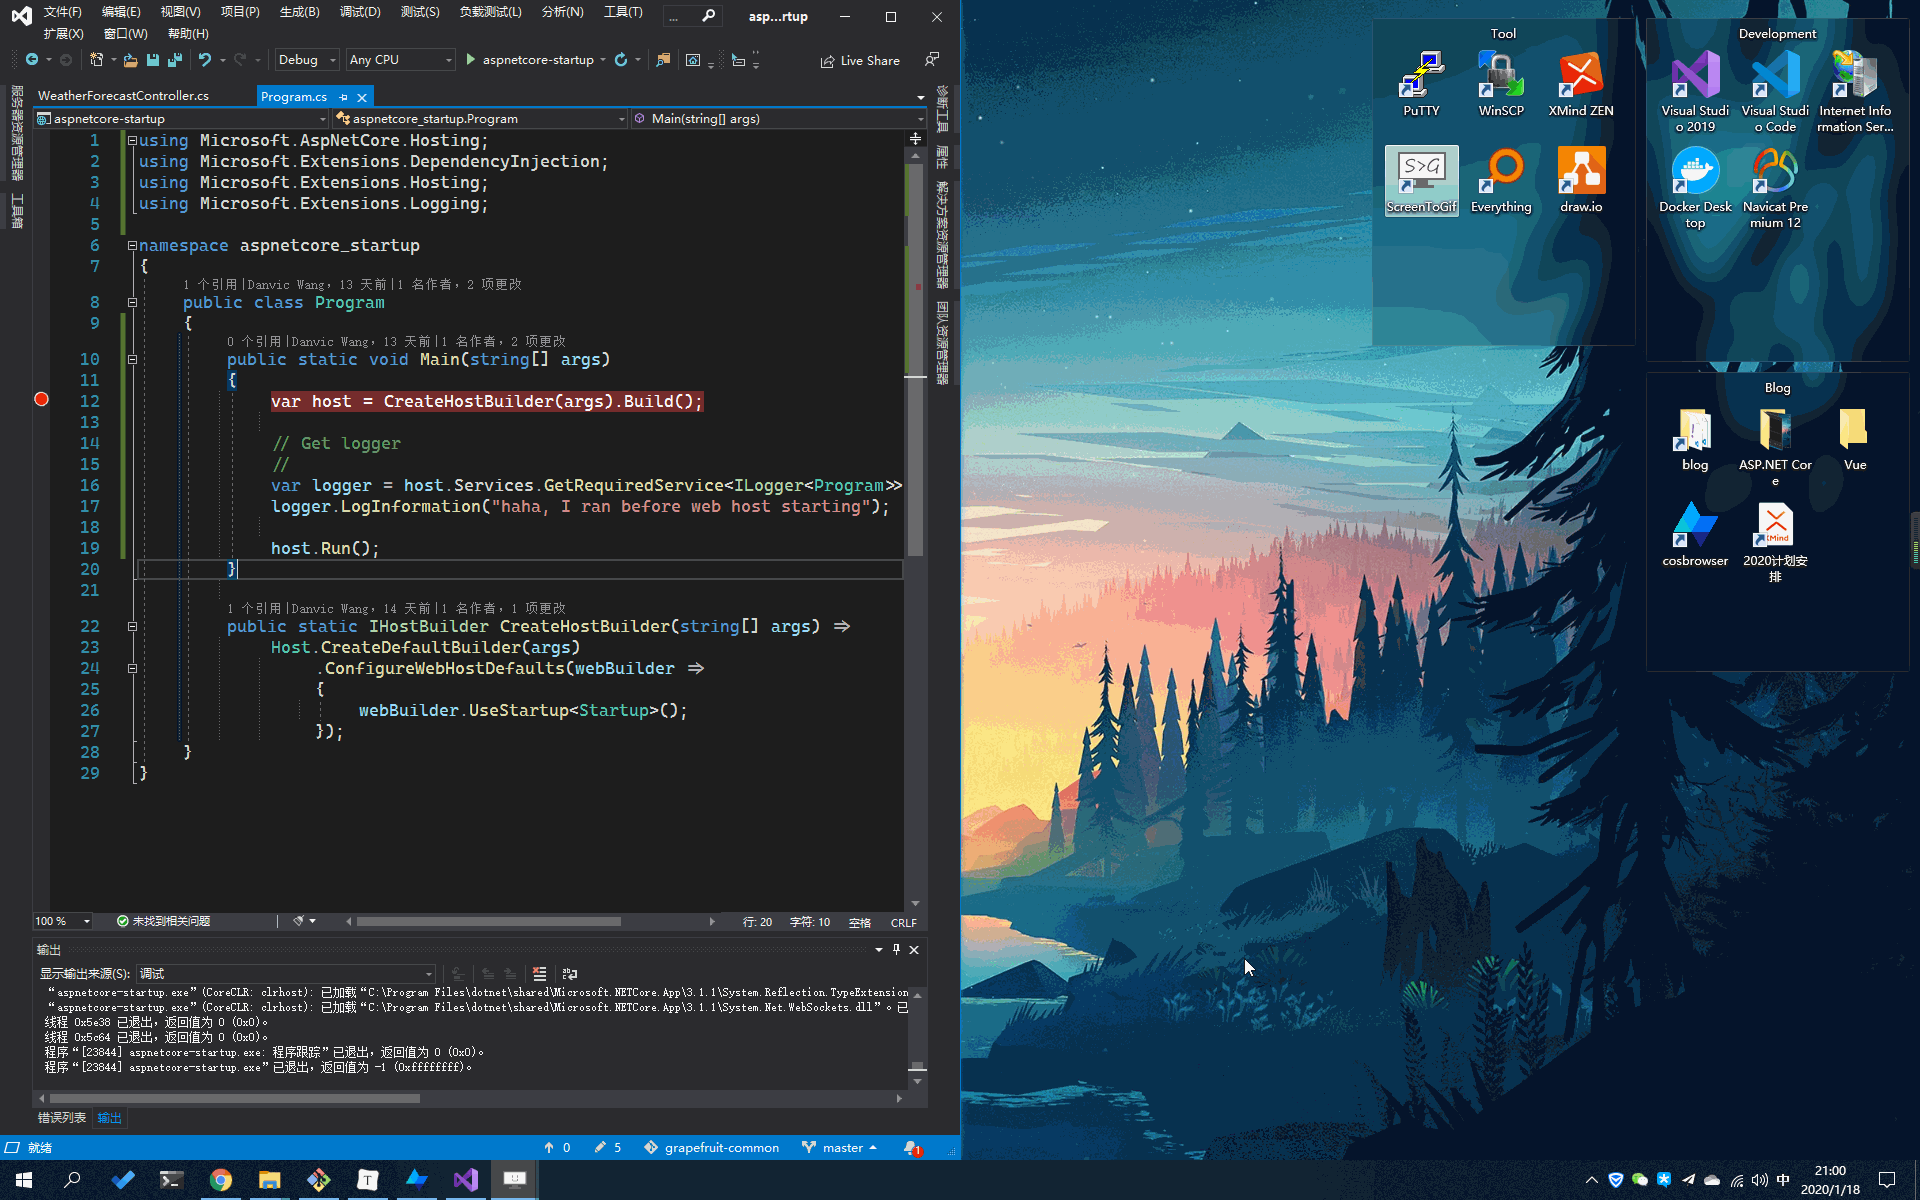1920x1200 pixels.
Task: Pin the Program.cs tab
Action: [344, 97]
